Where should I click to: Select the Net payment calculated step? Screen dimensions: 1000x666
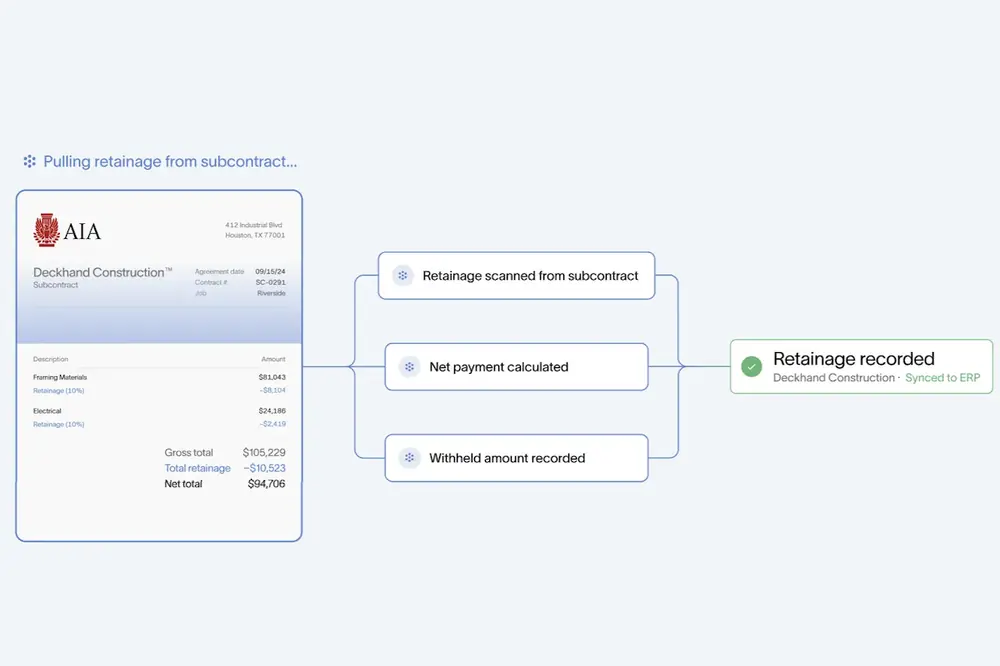(517, 367)
